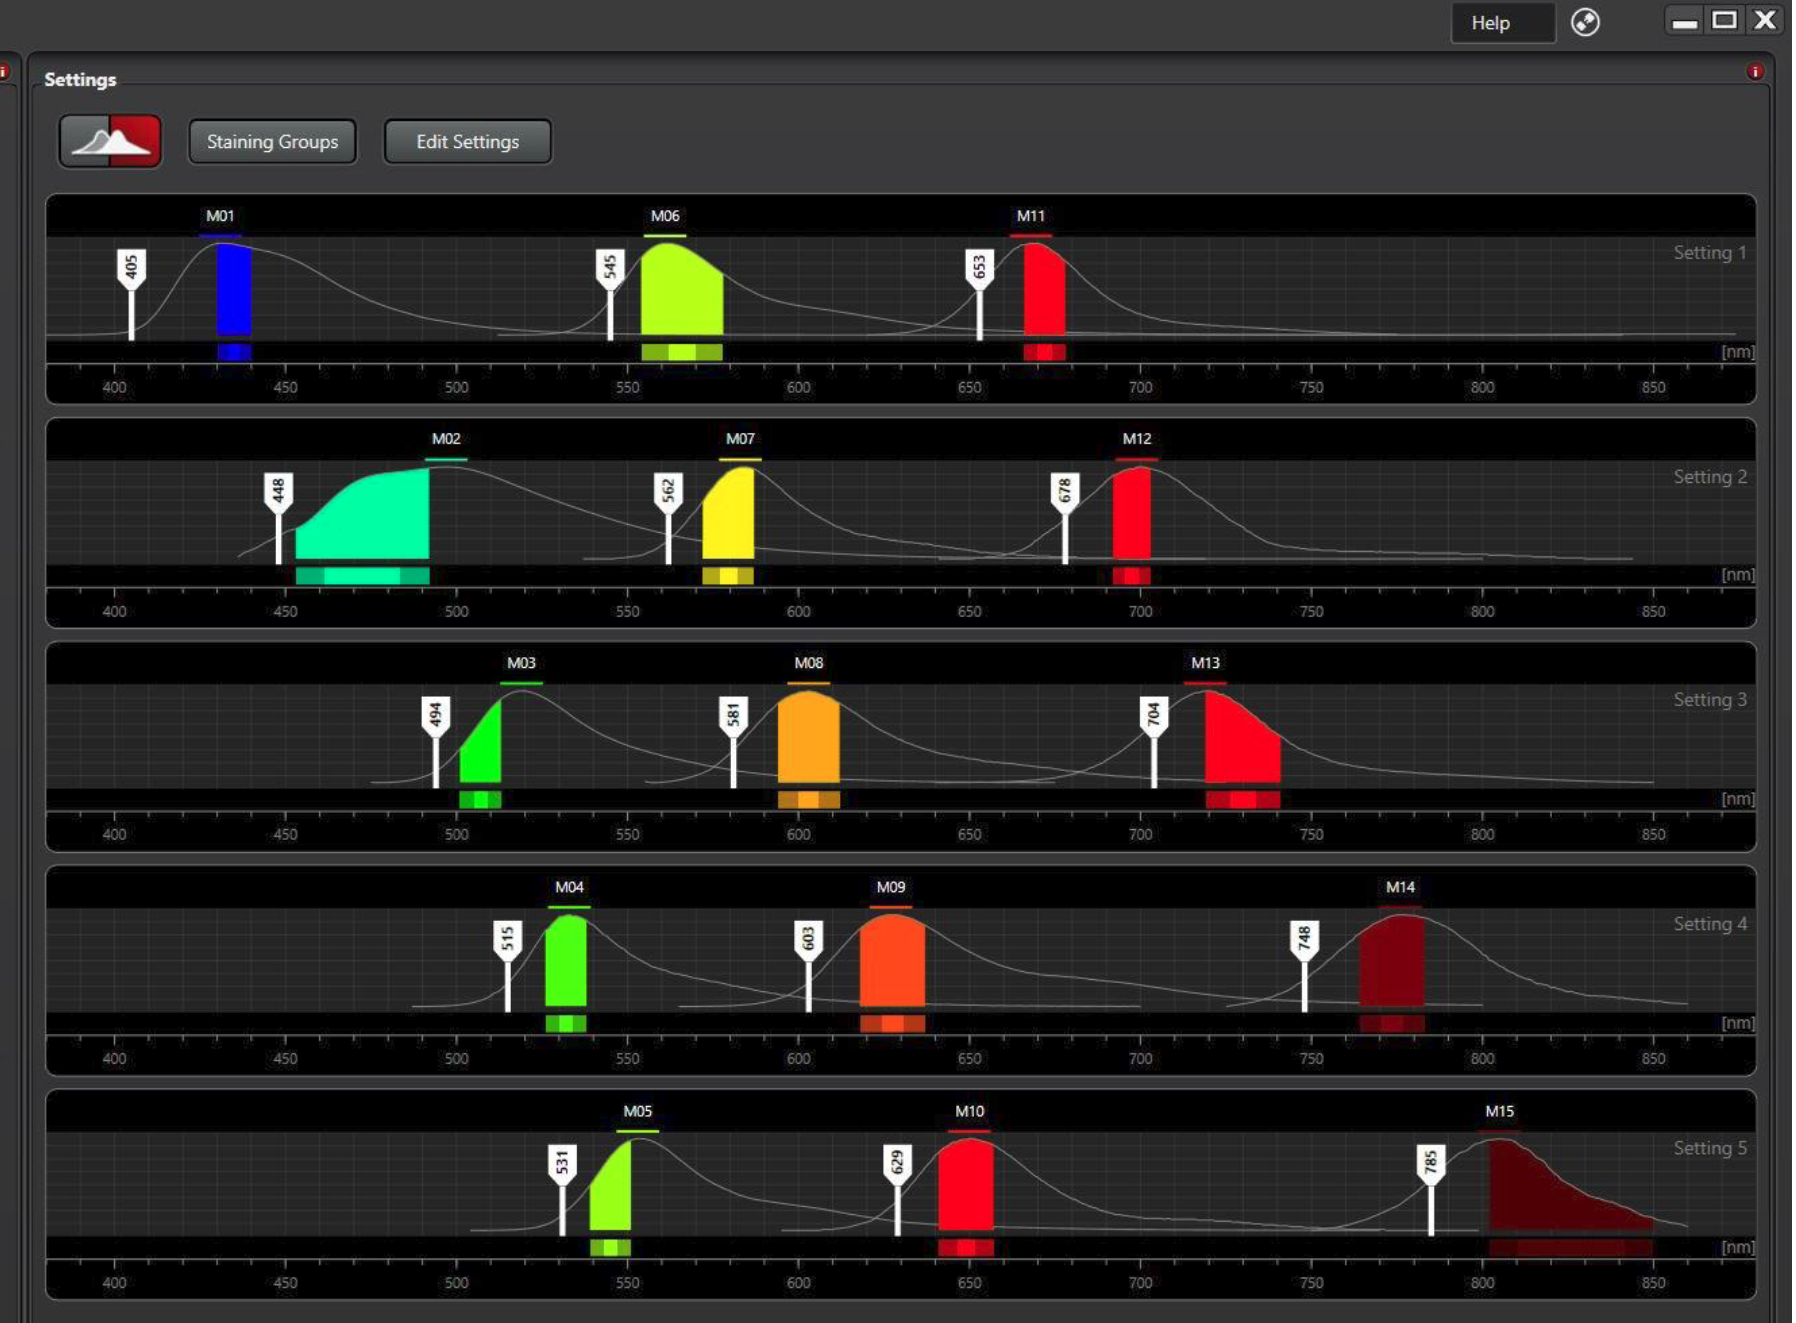Select the 405 laser line marker
Image resolution: width=1796 pixels, height=1323 pixels.
coord(131,270)
